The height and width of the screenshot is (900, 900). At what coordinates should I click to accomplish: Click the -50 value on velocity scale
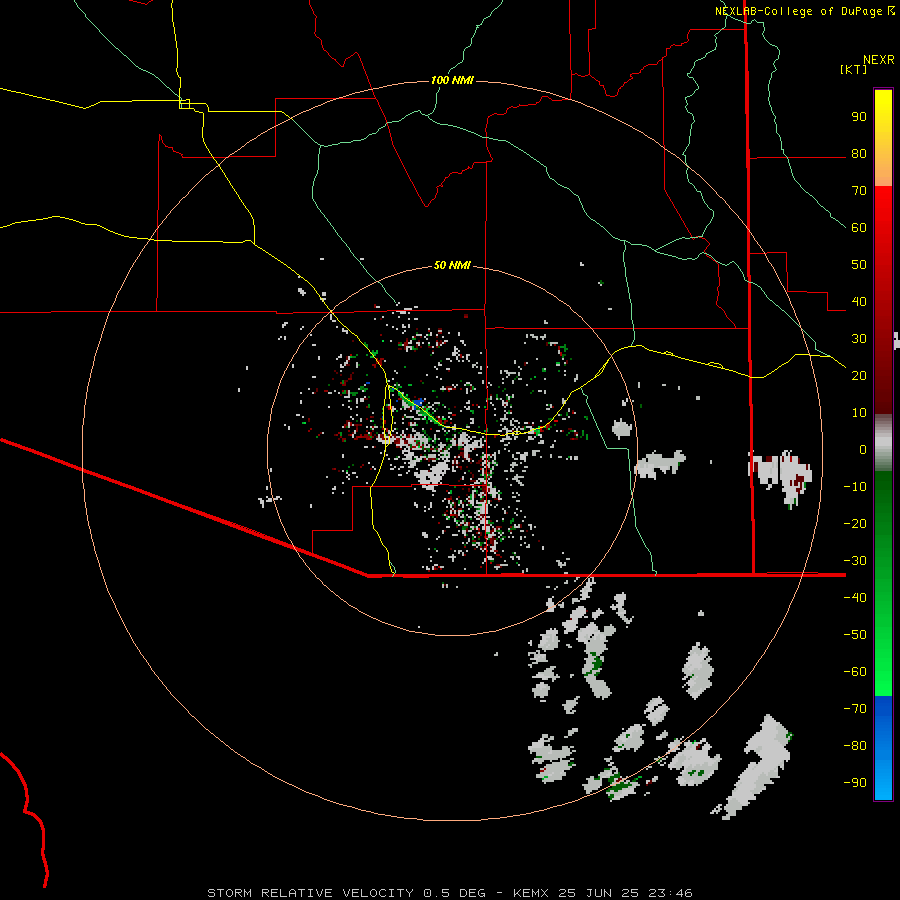click(855, 635)
